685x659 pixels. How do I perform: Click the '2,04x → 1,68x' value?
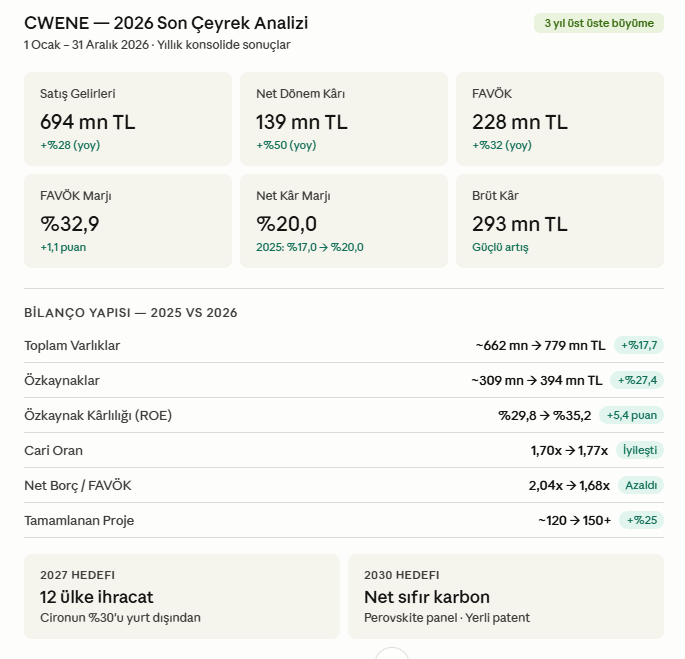[569, 486]
